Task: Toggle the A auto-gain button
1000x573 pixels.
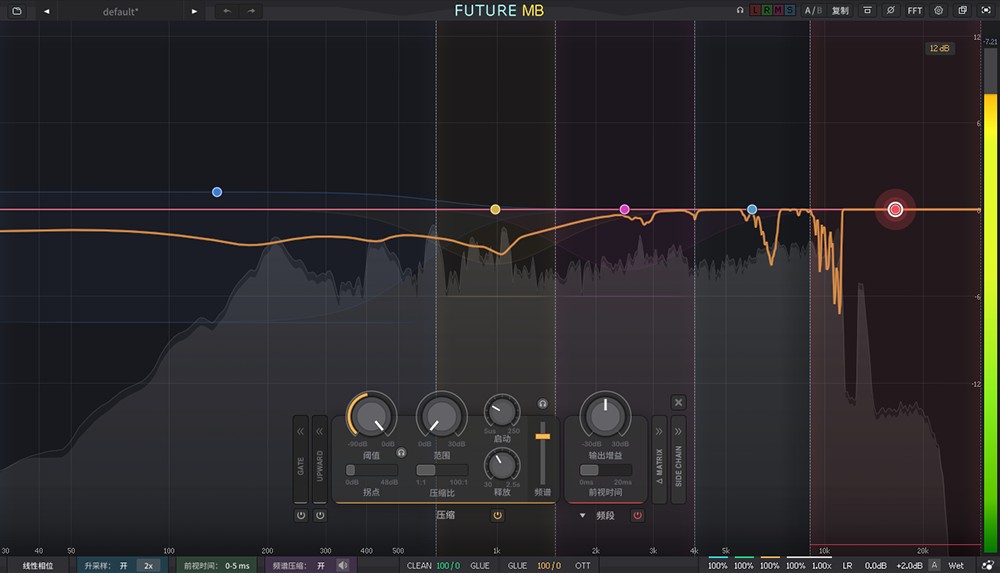Action: point(934,565)
